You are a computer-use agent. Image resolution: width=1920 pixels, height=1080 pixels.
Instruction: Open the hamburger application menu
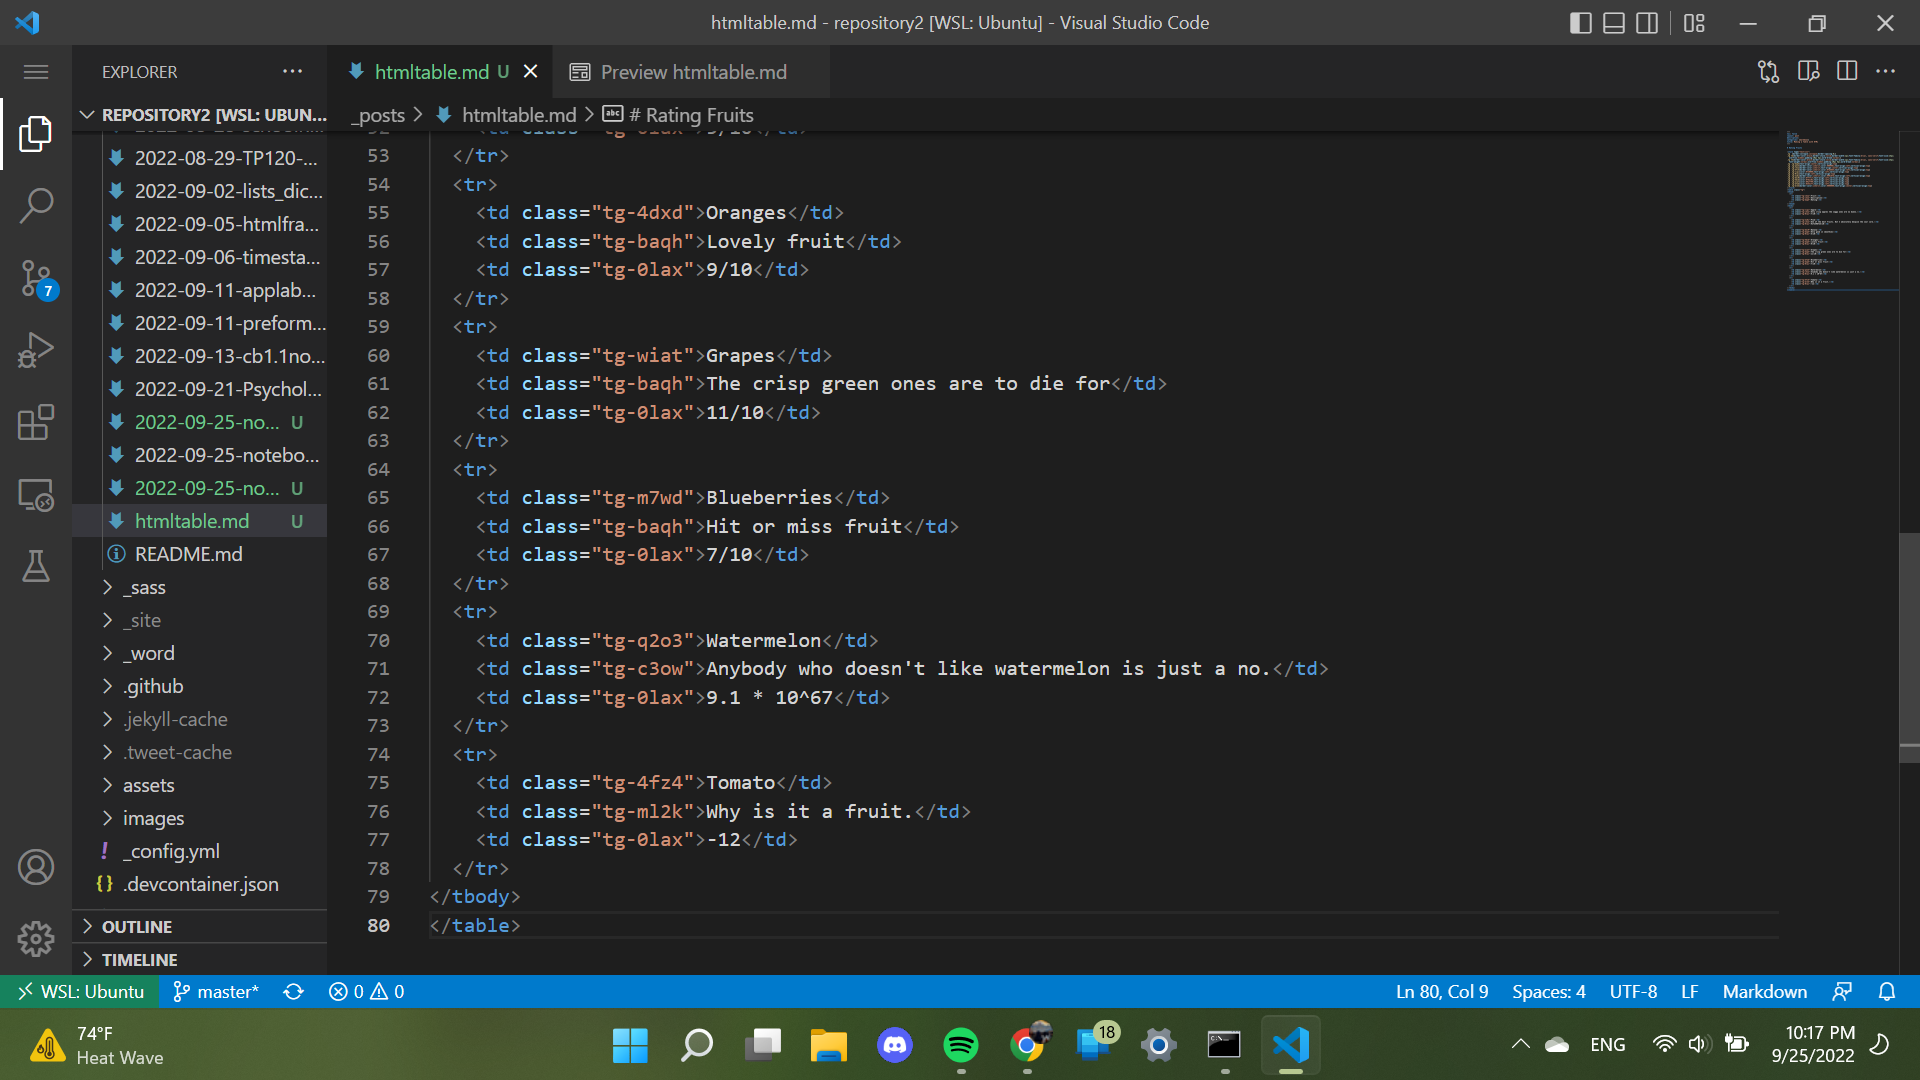pos(36,72)
